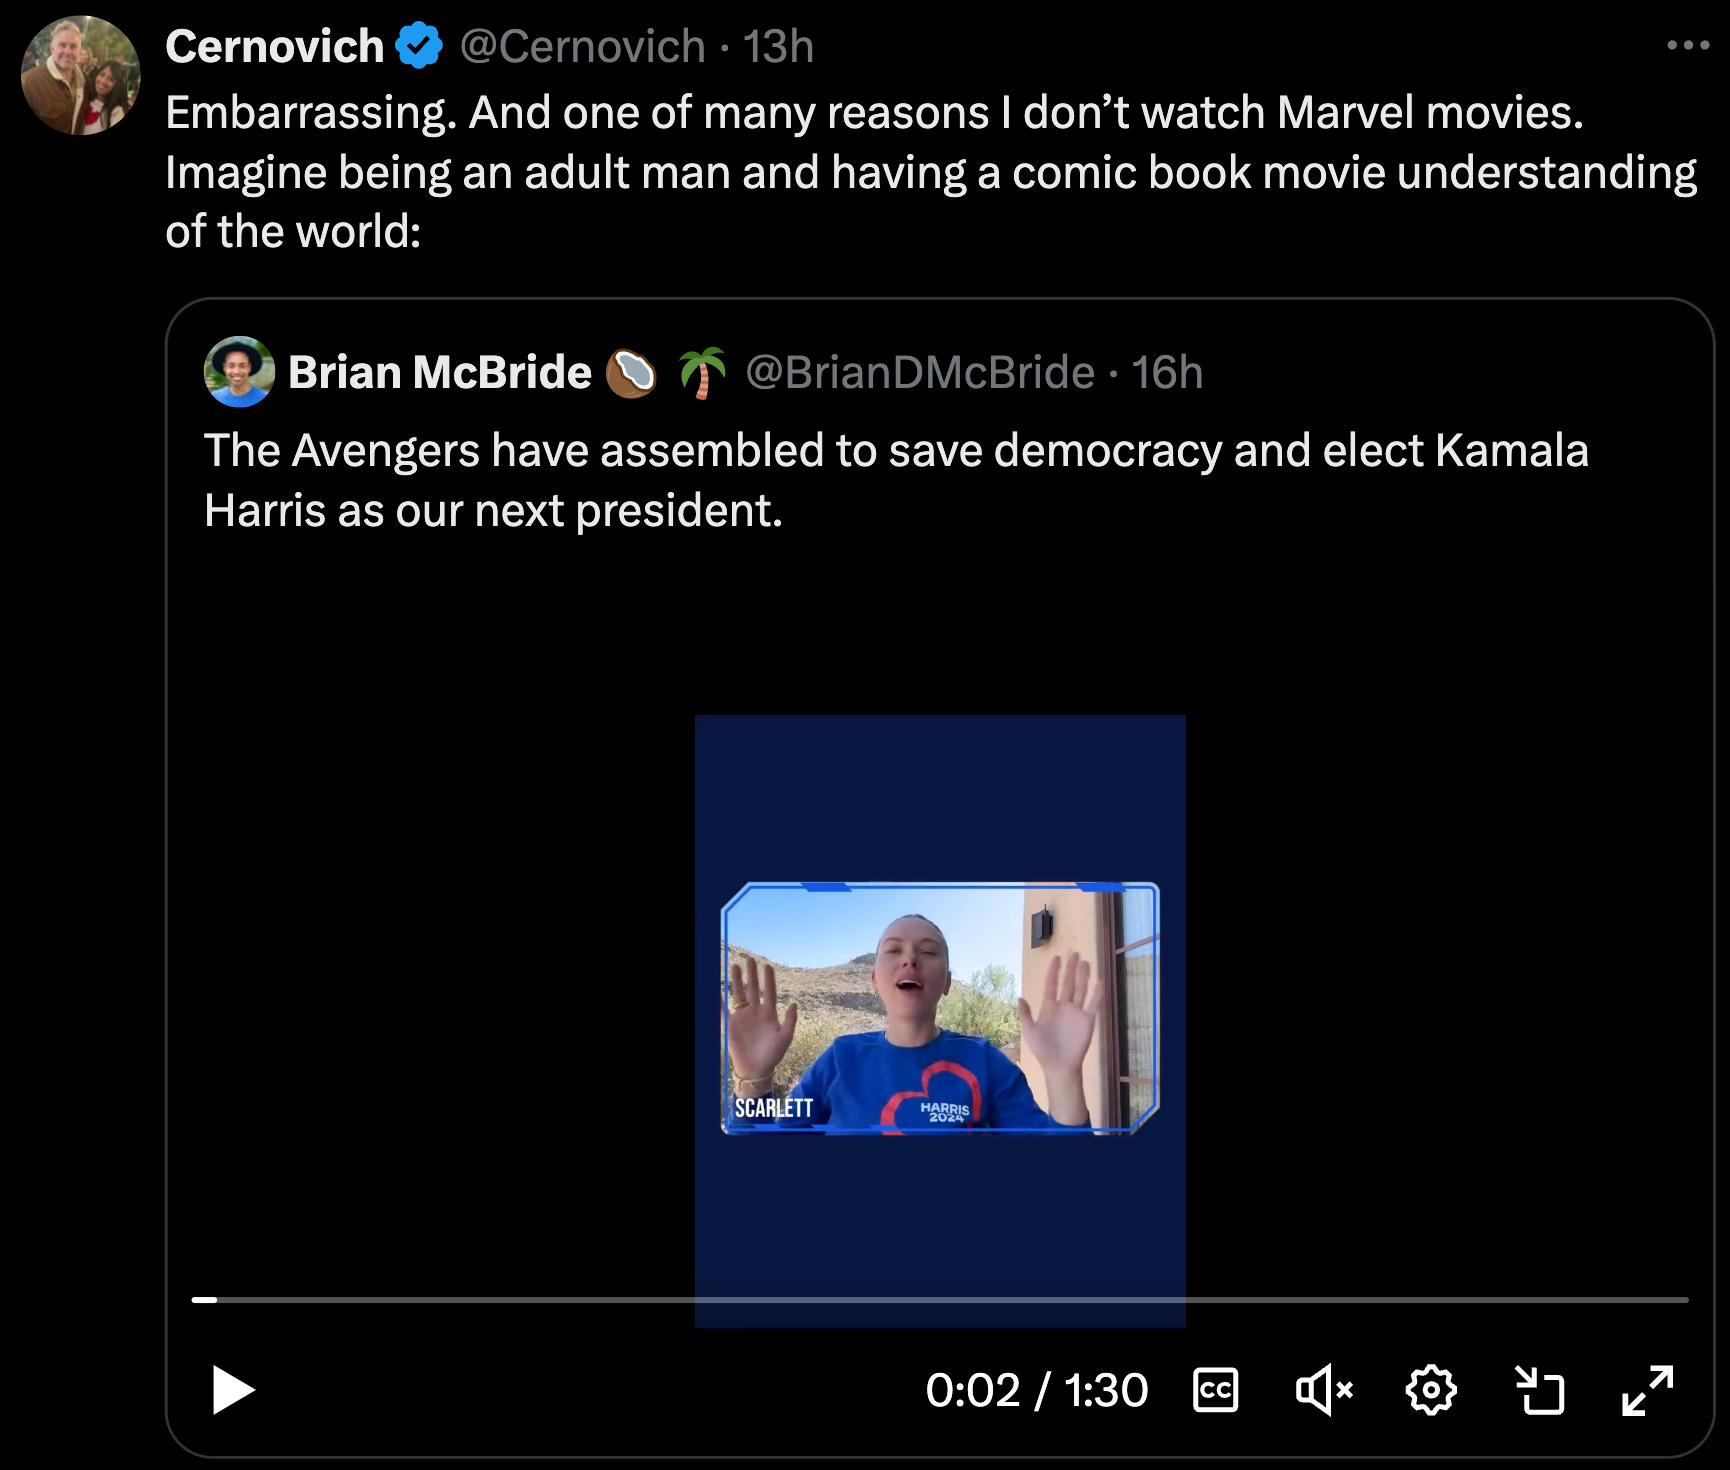This screenshot has height=1470, width=1730.
Task: Click Brian McBride's small avatar
Action: 239,372
